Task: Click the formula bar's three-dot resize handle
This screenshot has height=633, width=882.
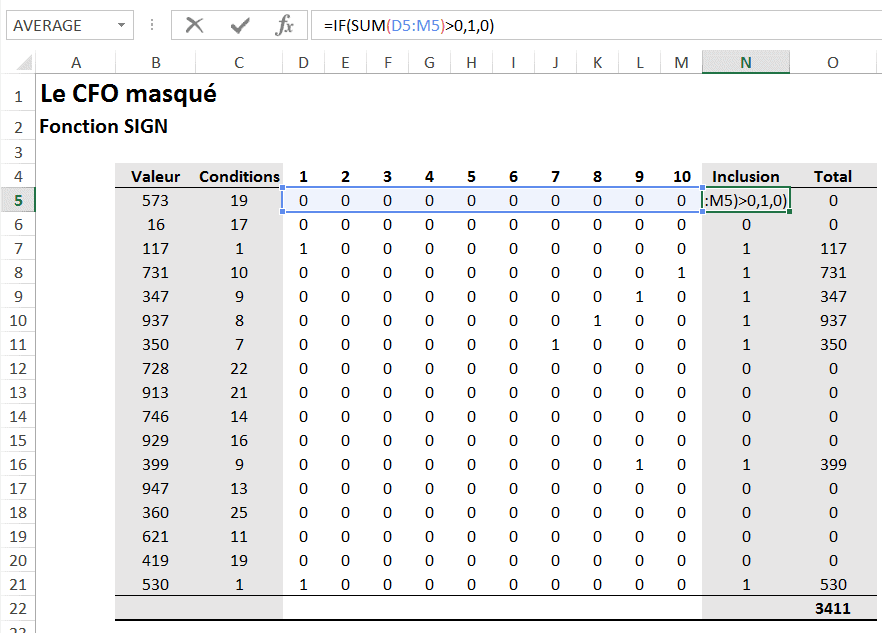Action: pyautogui.click(x=151, y=25)
